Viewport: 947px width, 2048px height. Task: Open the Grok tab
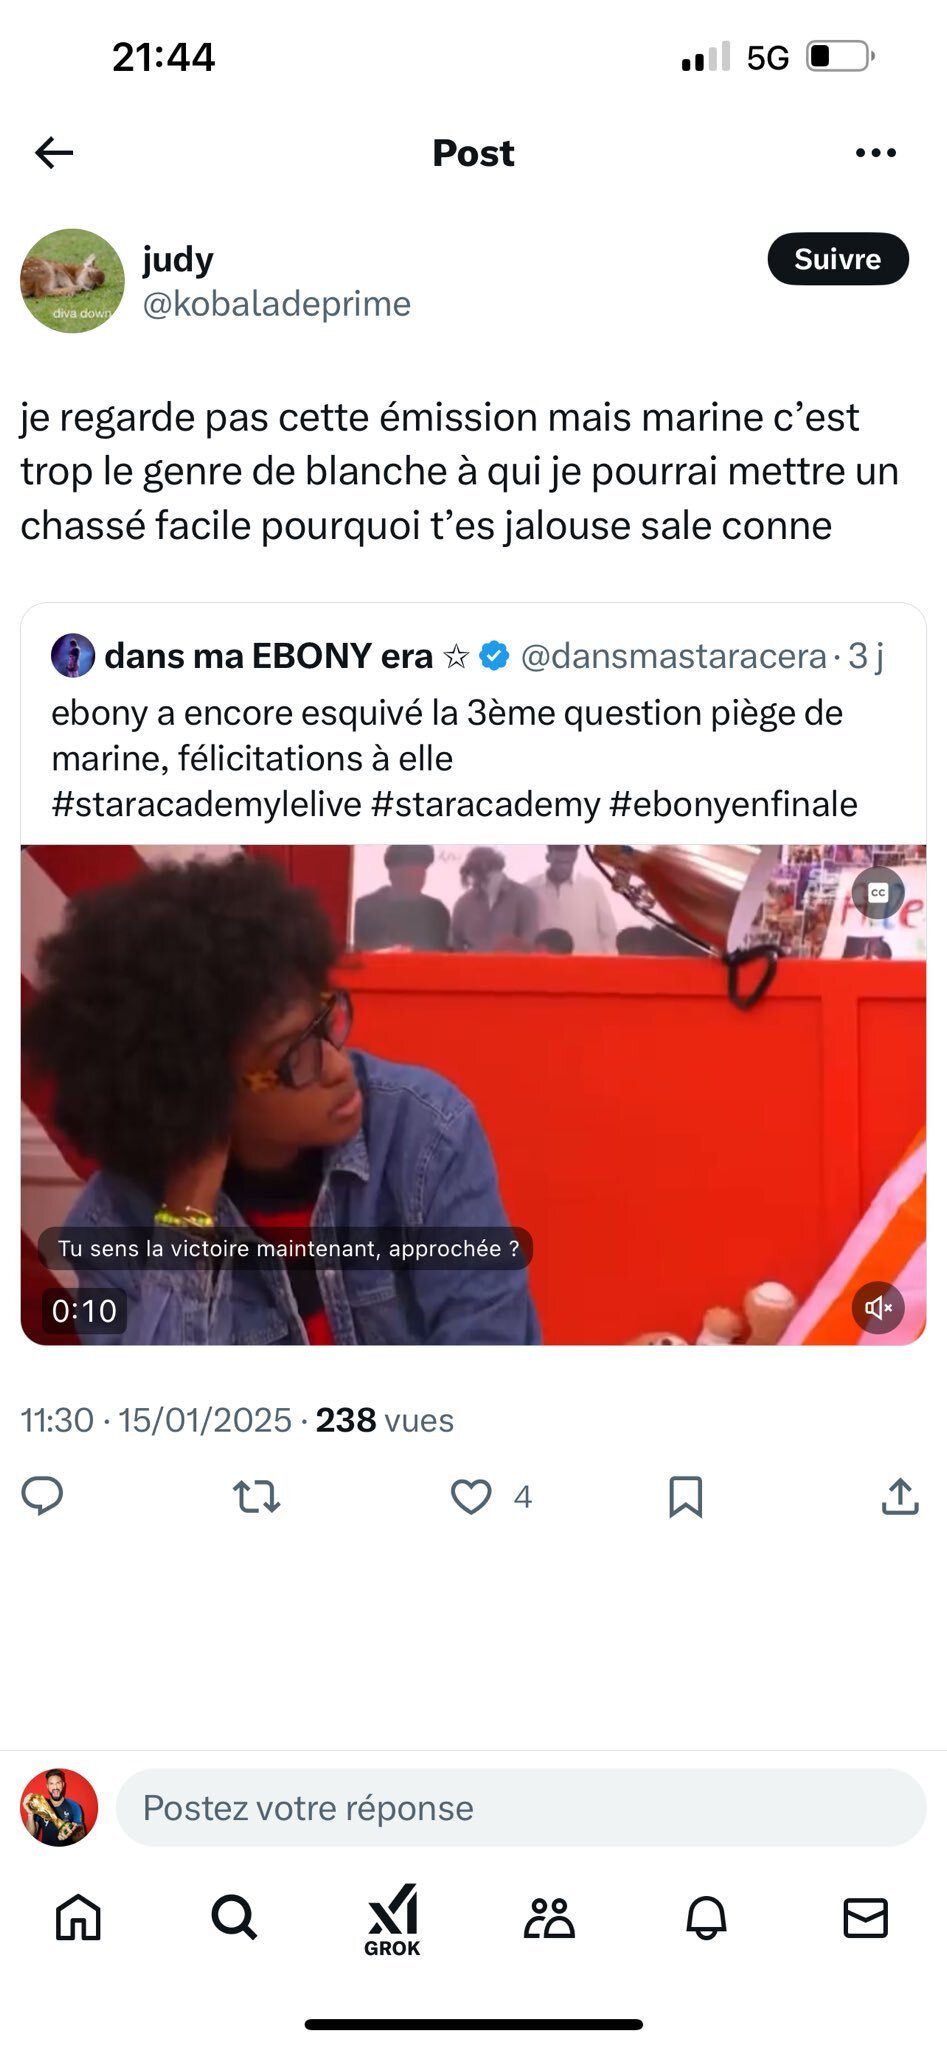(392, 1920)
